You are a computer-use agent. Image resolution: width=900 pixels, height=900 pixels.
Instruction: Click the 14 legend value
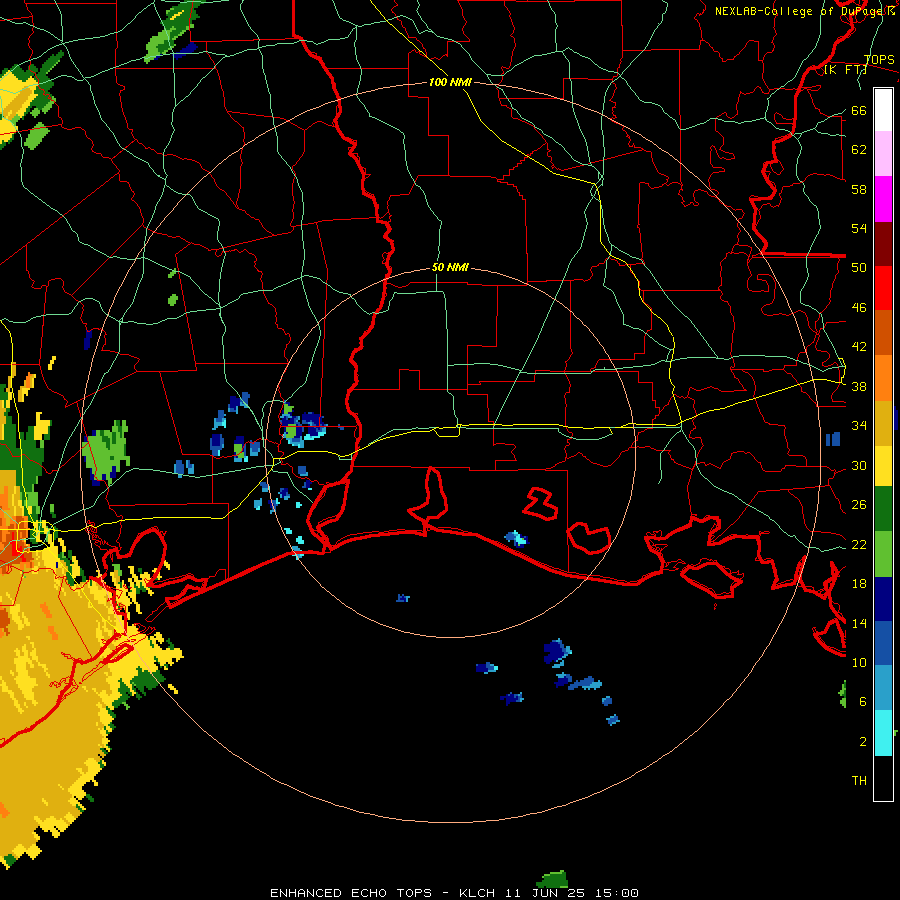point(859,623)
